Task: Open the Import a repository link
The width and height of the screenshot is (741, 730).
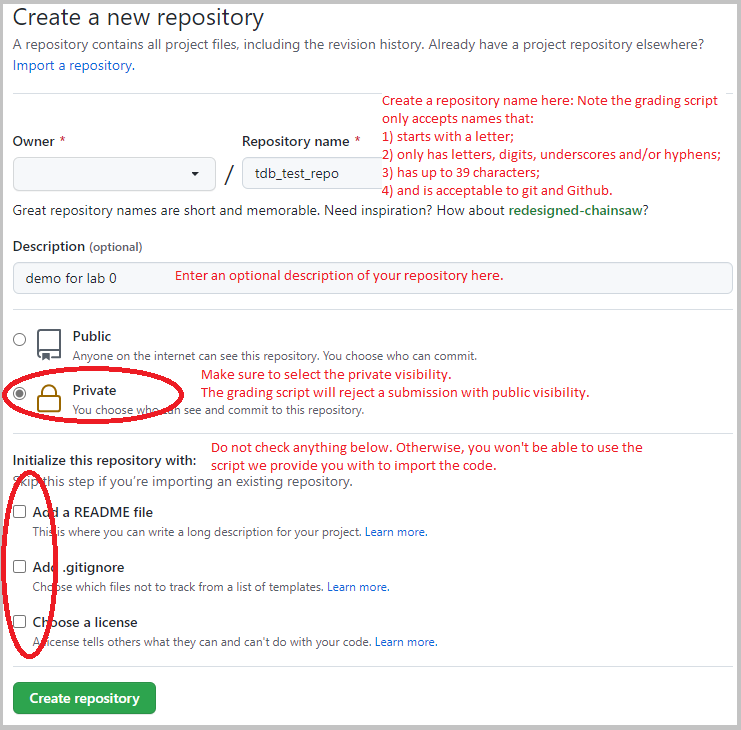Action: click(72, 65)
